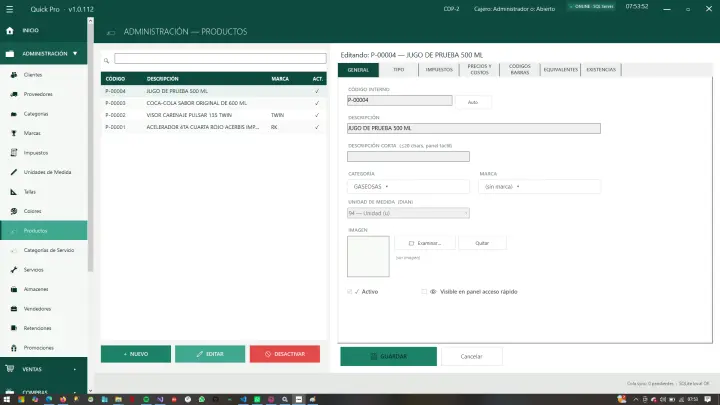720x405 pixels.
Task: Click the Inicio home icon
Action: click(10, 30)
